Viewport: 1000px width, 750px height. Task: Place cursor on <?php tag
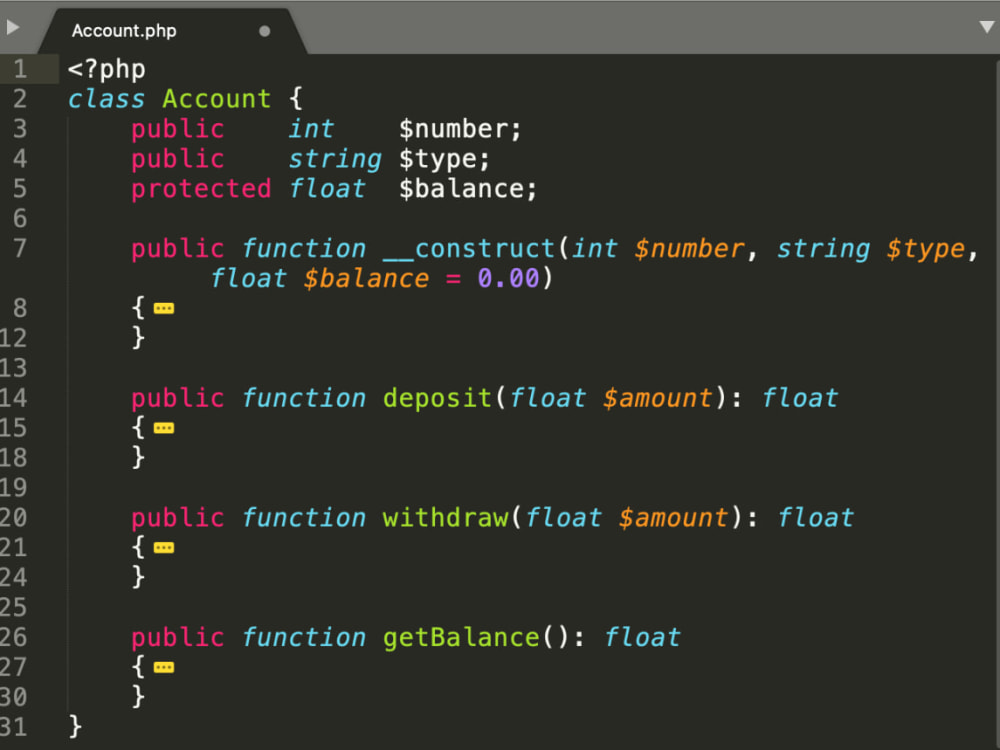click(x=107, y=70)
